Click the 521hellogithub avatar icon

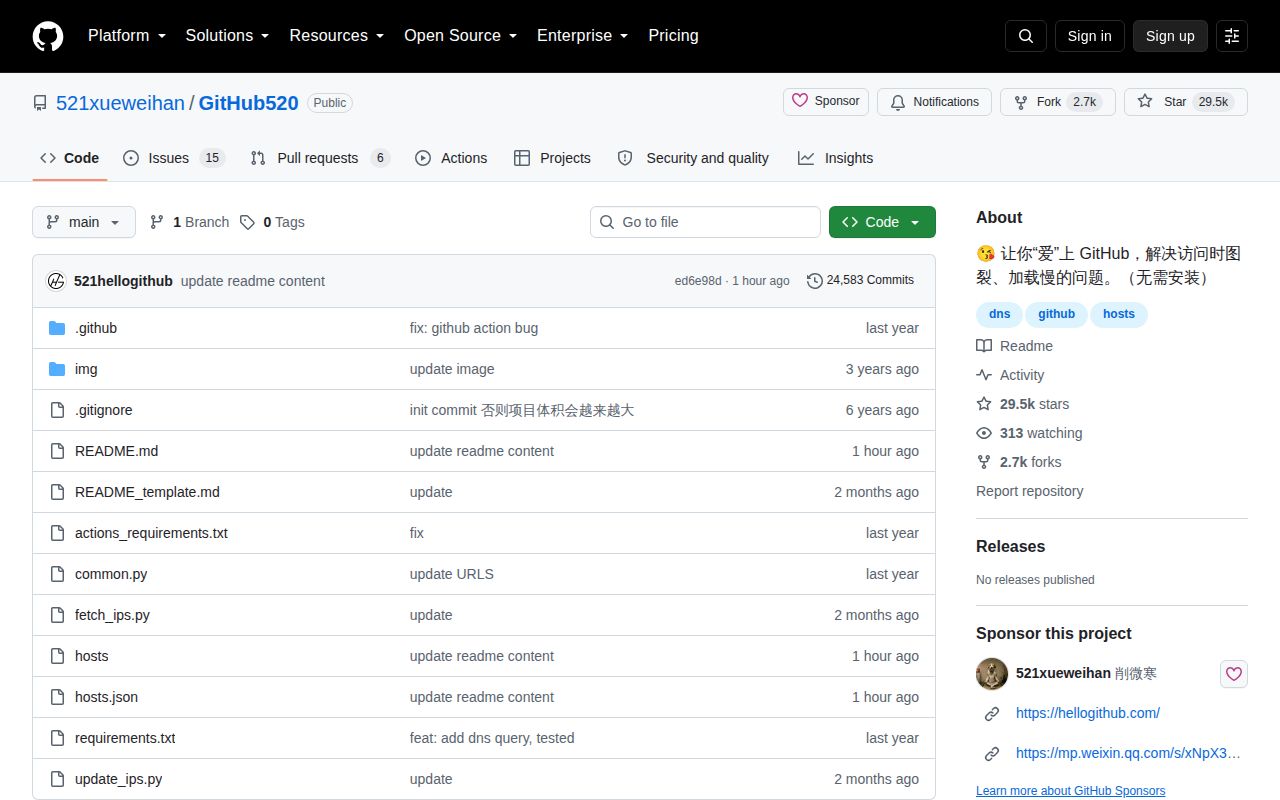pos(57,281)
